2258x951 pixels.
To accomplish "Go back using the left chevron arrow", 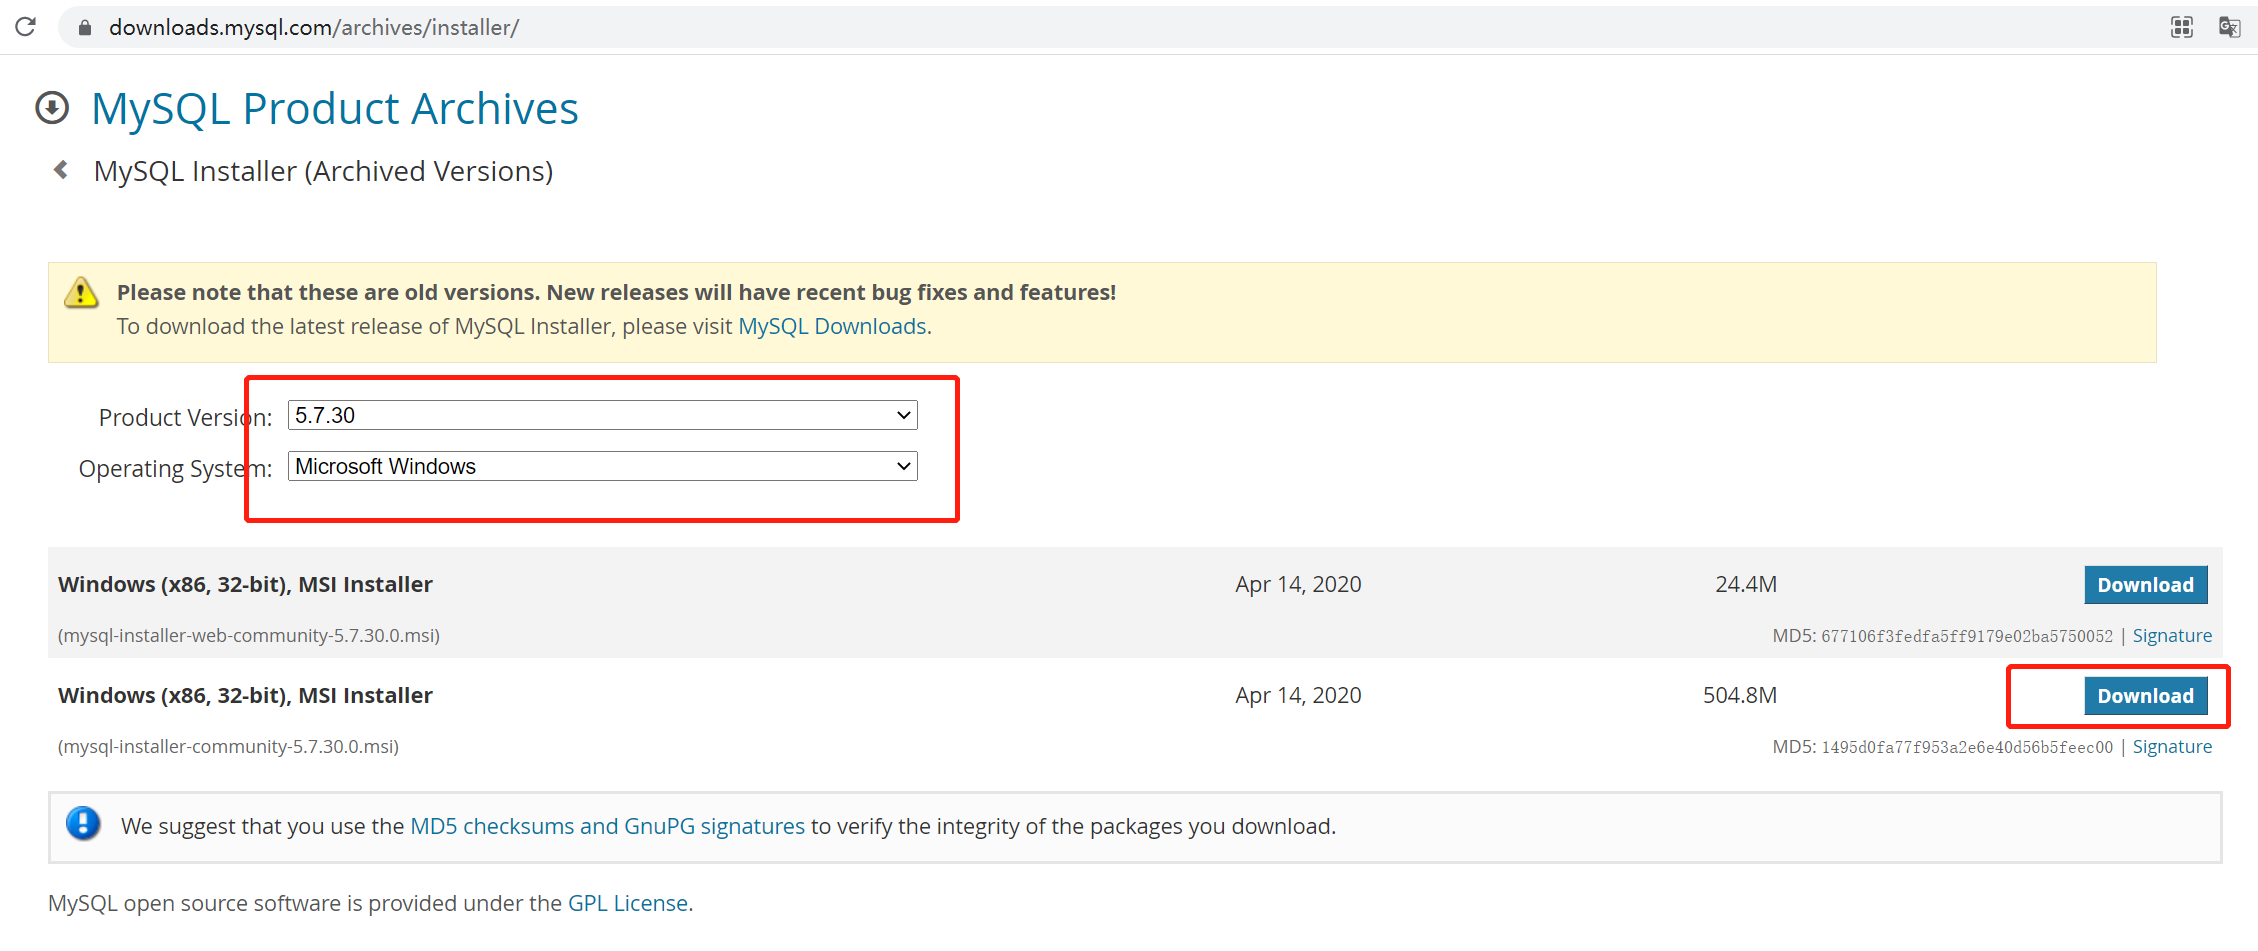I will pos(61,170).
